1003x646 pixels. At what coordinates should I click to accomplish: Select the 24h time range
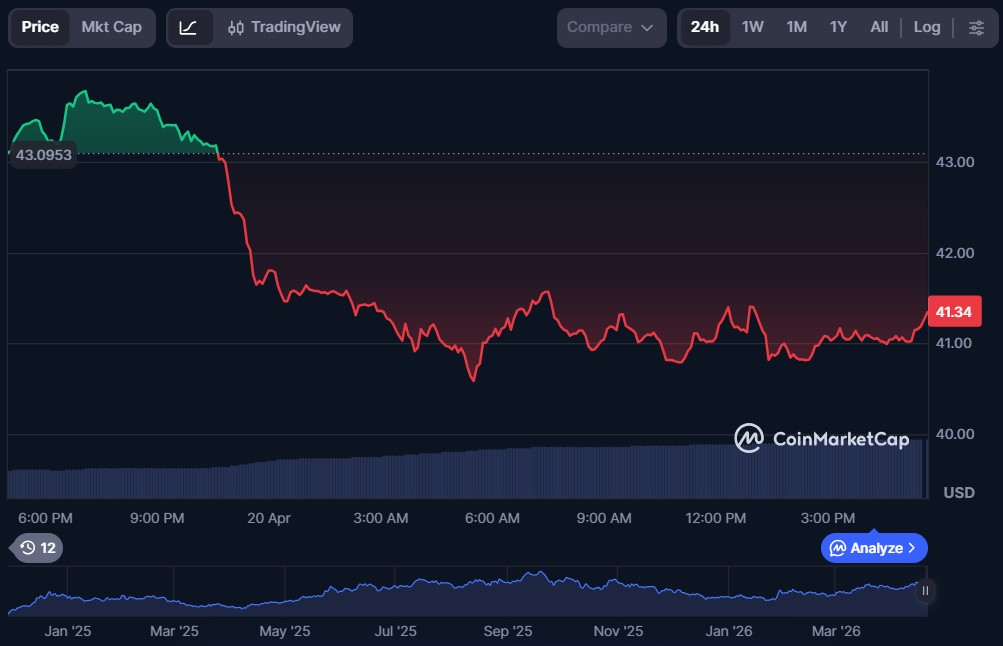(x=704, y=27)
